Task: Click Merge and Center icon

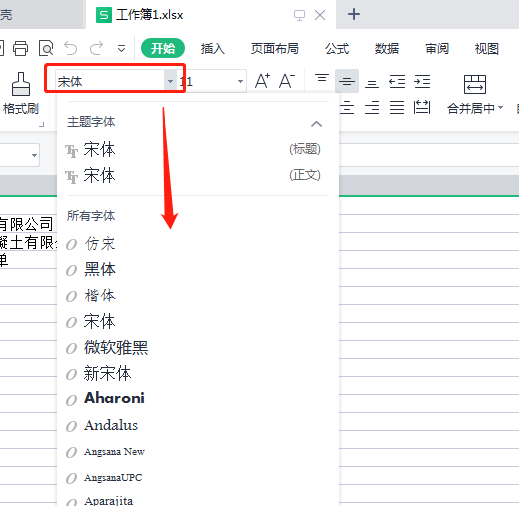Action: point(475,84)
